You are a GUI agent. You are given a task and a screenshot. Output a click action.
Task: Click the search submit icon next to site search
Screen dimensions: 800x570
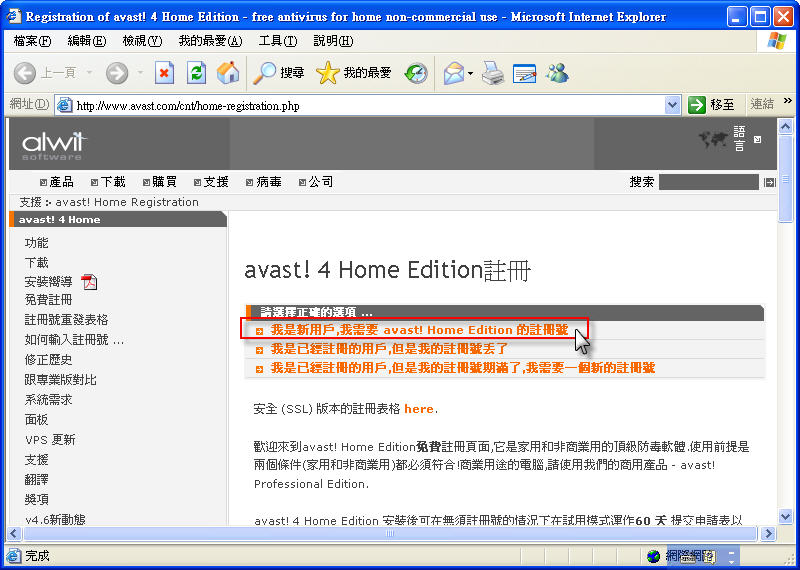769,182
